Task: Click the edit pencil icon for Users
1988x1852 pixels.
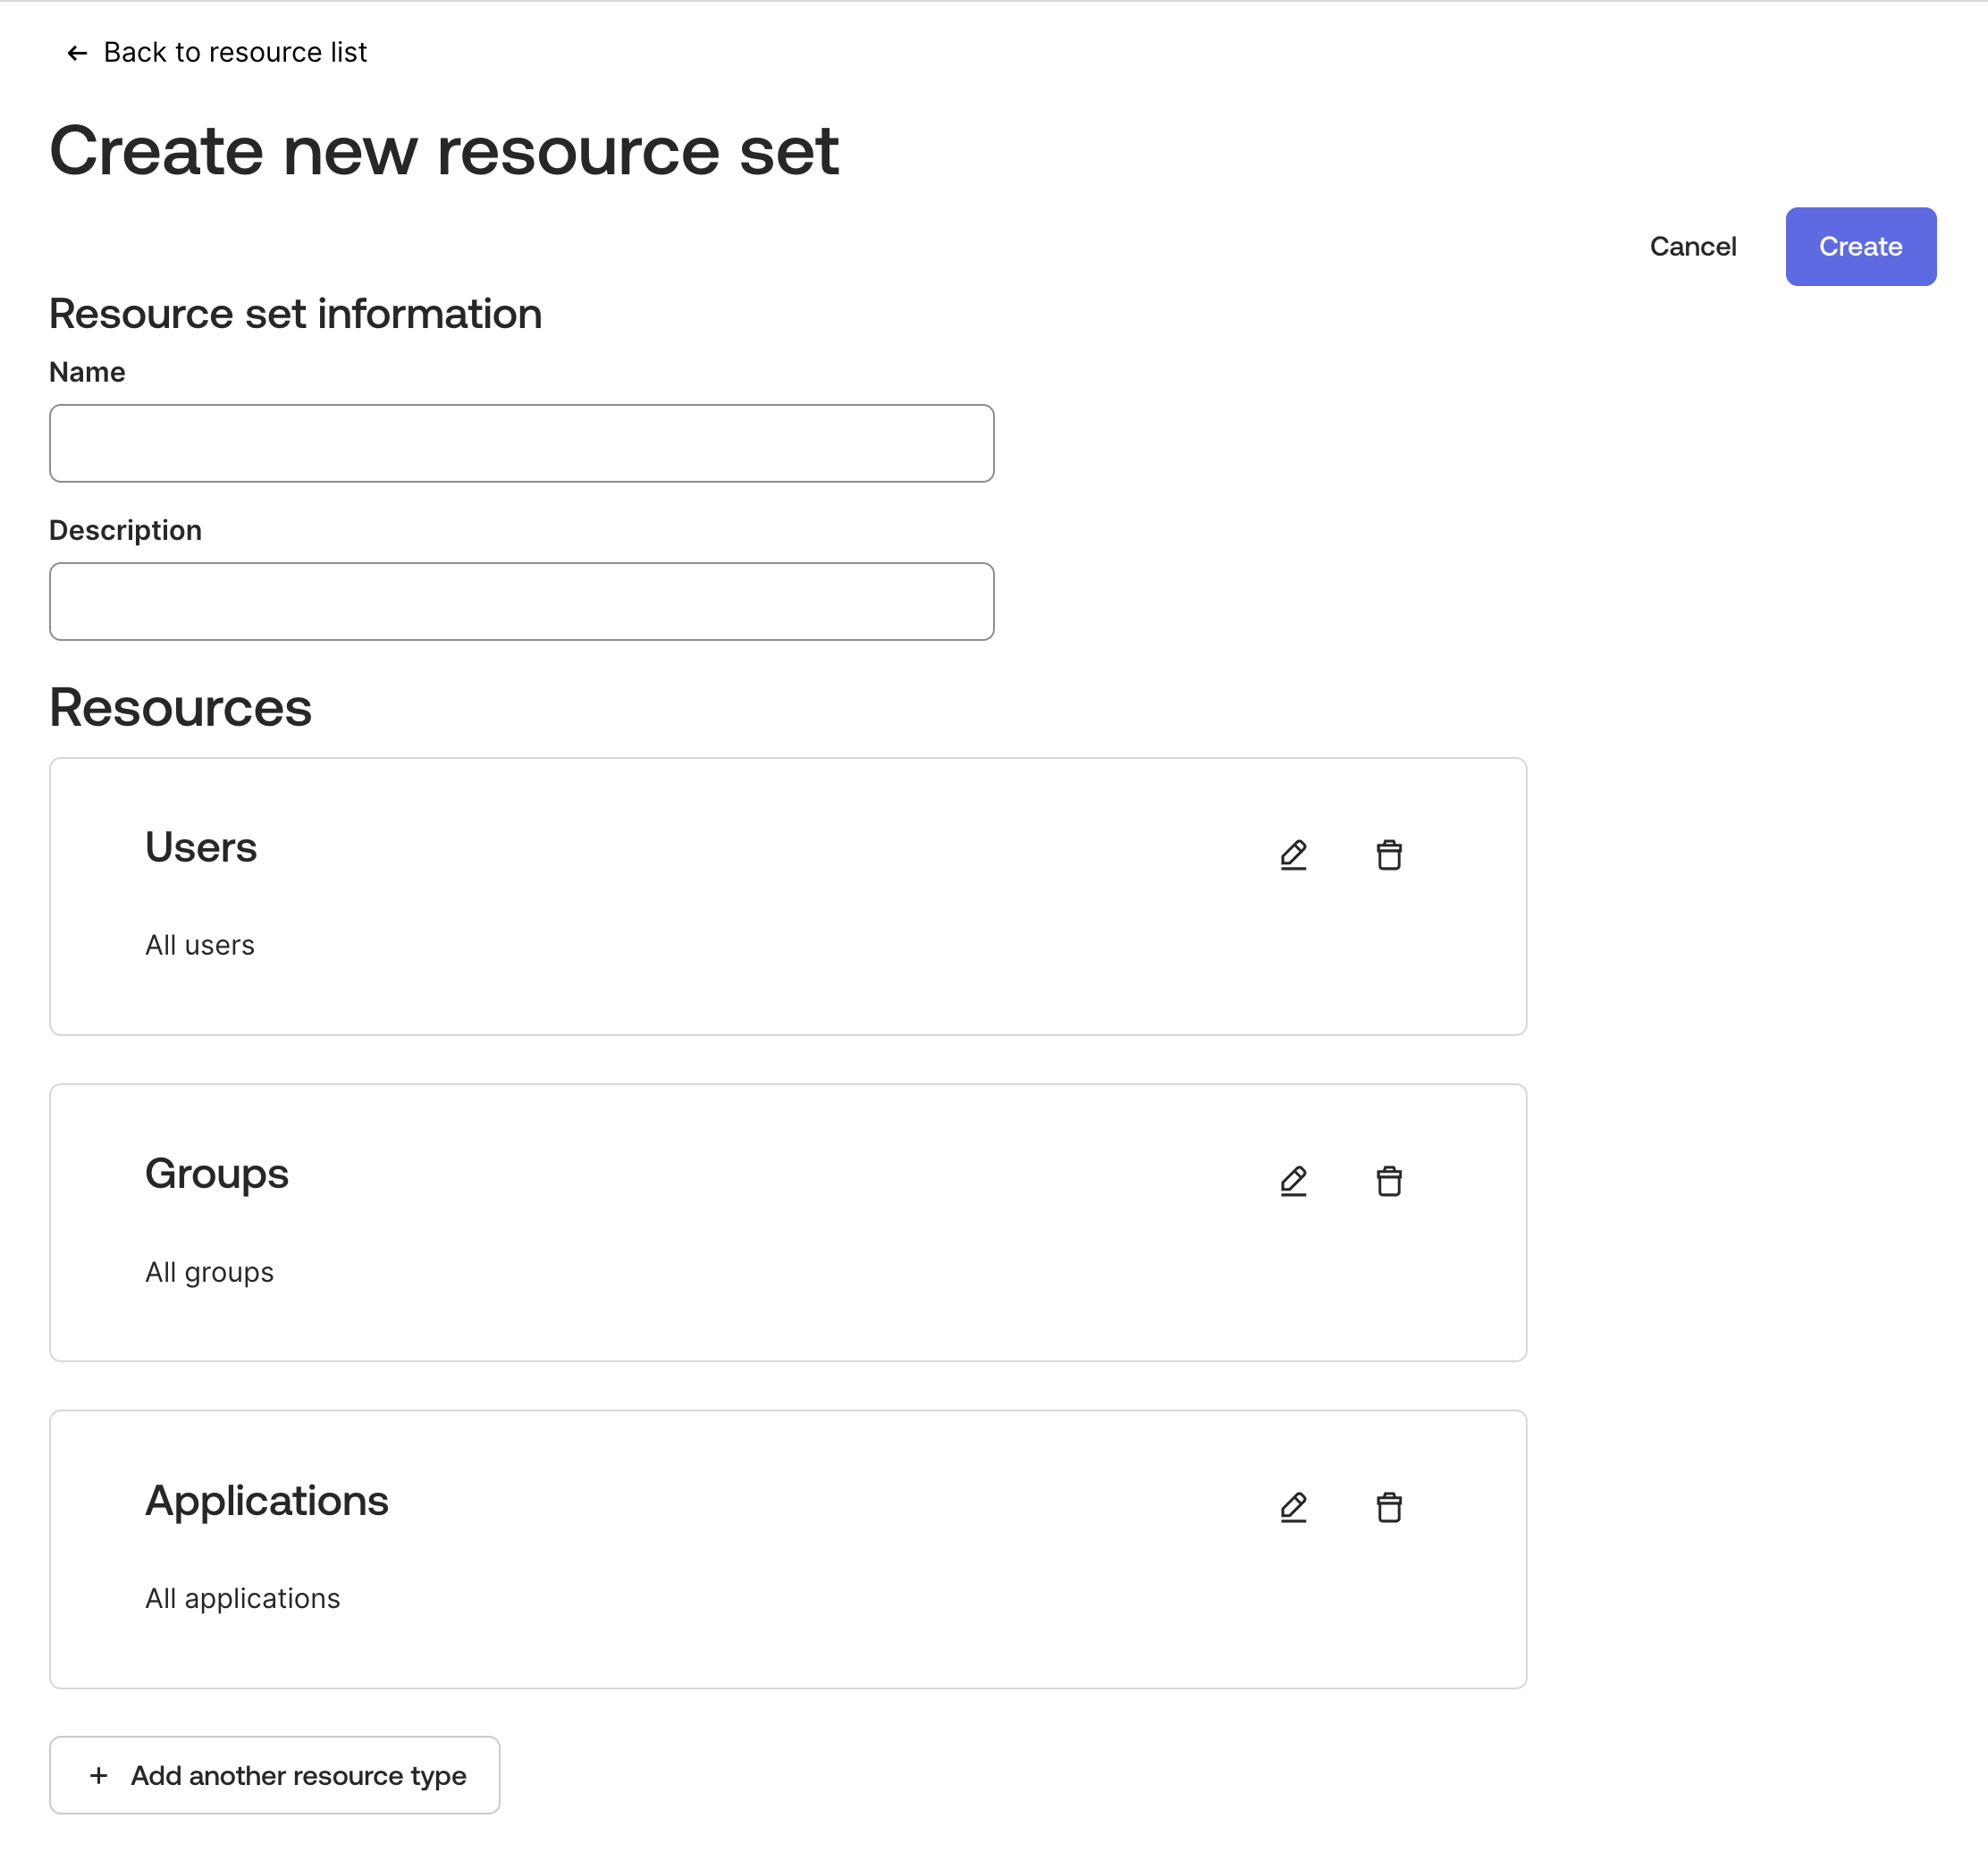Action: (1293, 854)
